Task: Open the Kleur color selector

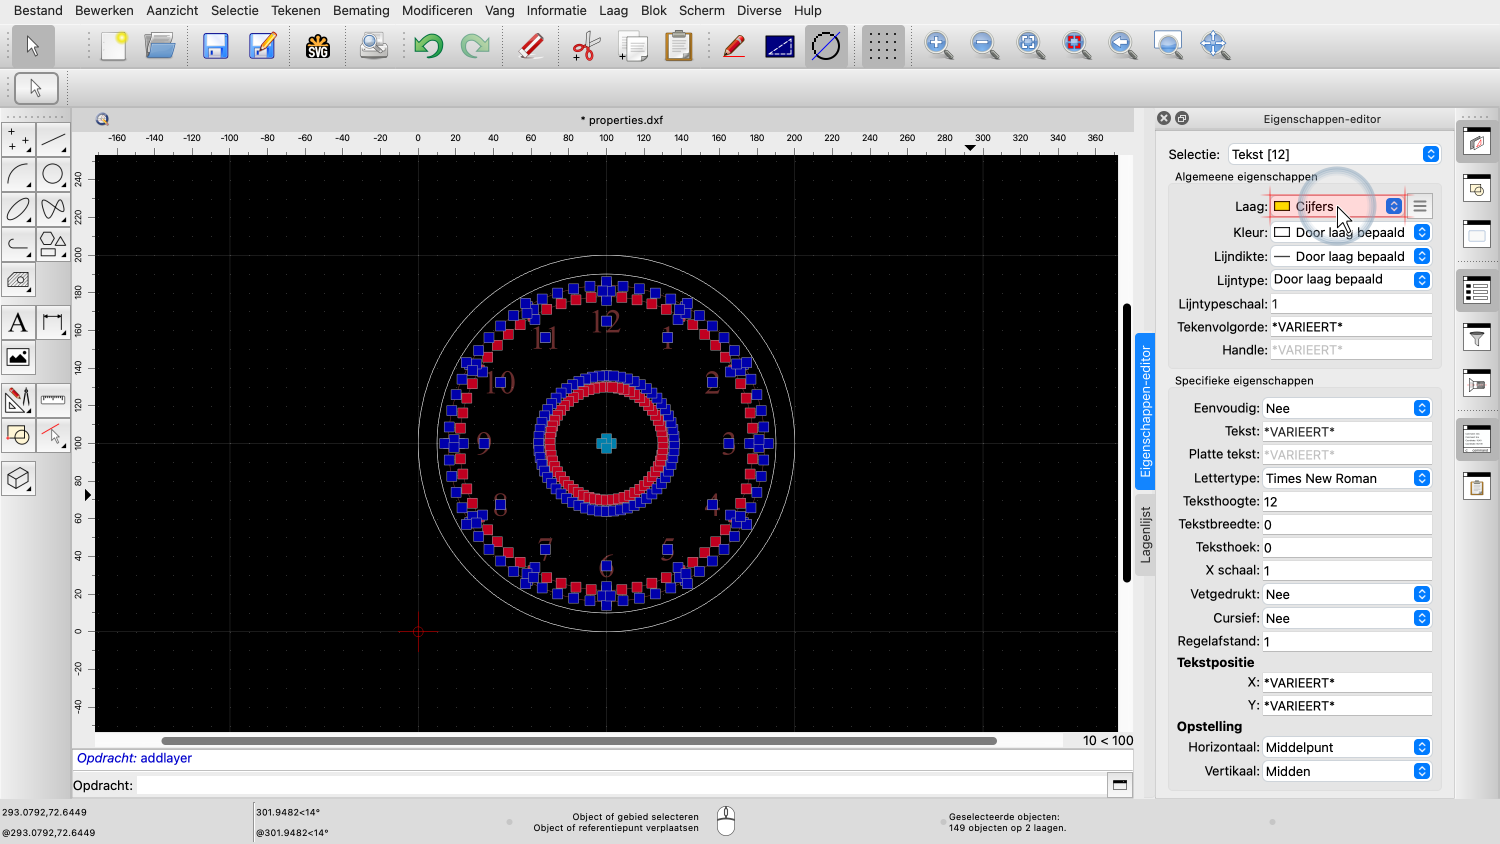Action: coord(1351,233)
